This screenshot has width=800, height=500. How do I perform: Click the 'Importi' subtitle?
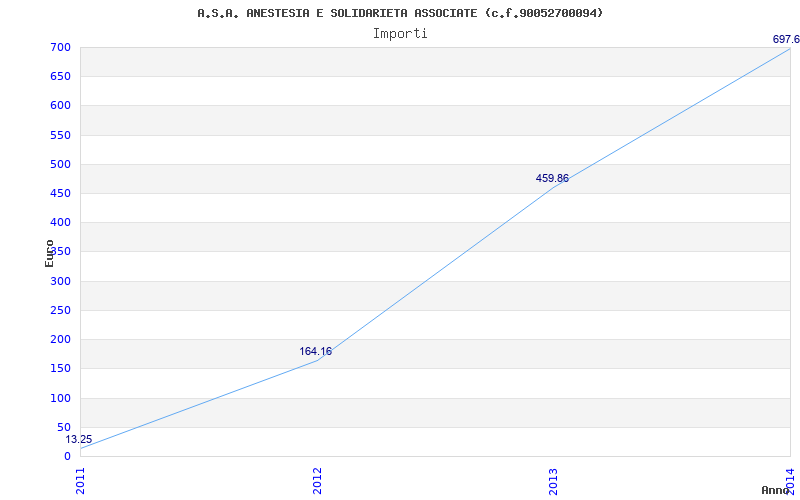400,34
